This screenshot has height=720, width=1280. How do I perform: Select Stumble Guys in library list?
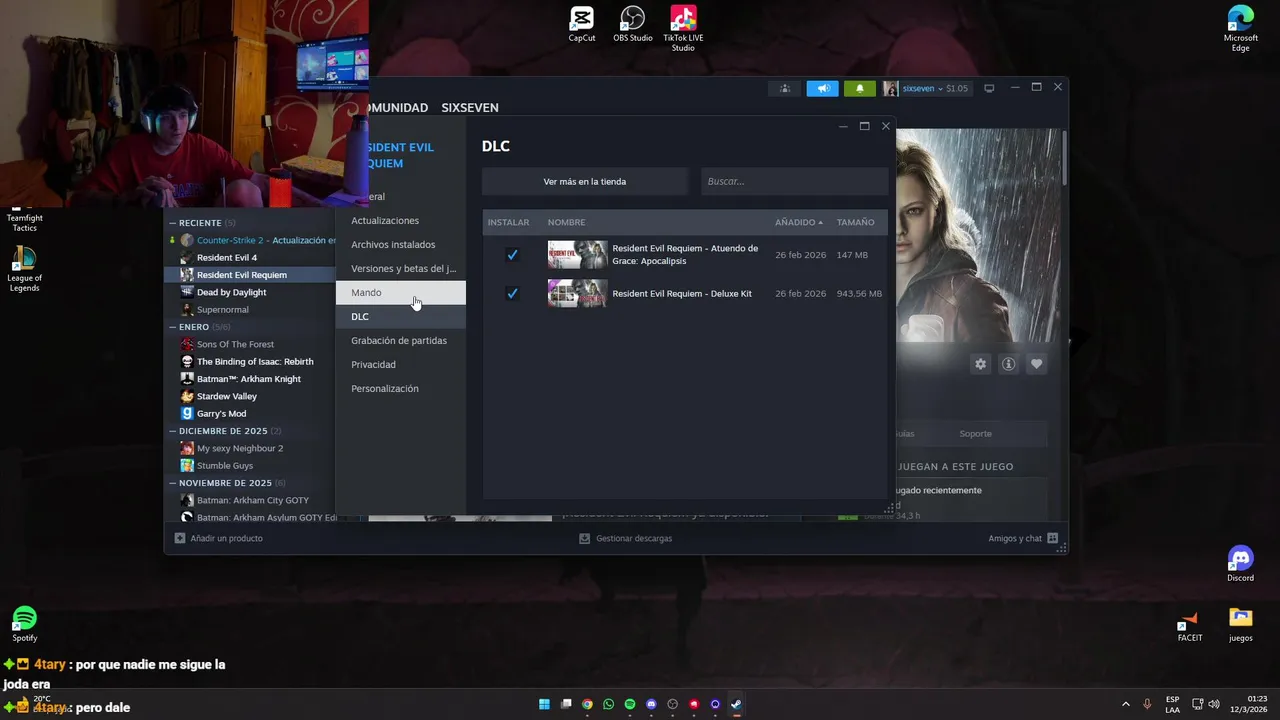(x=251, y=465)
